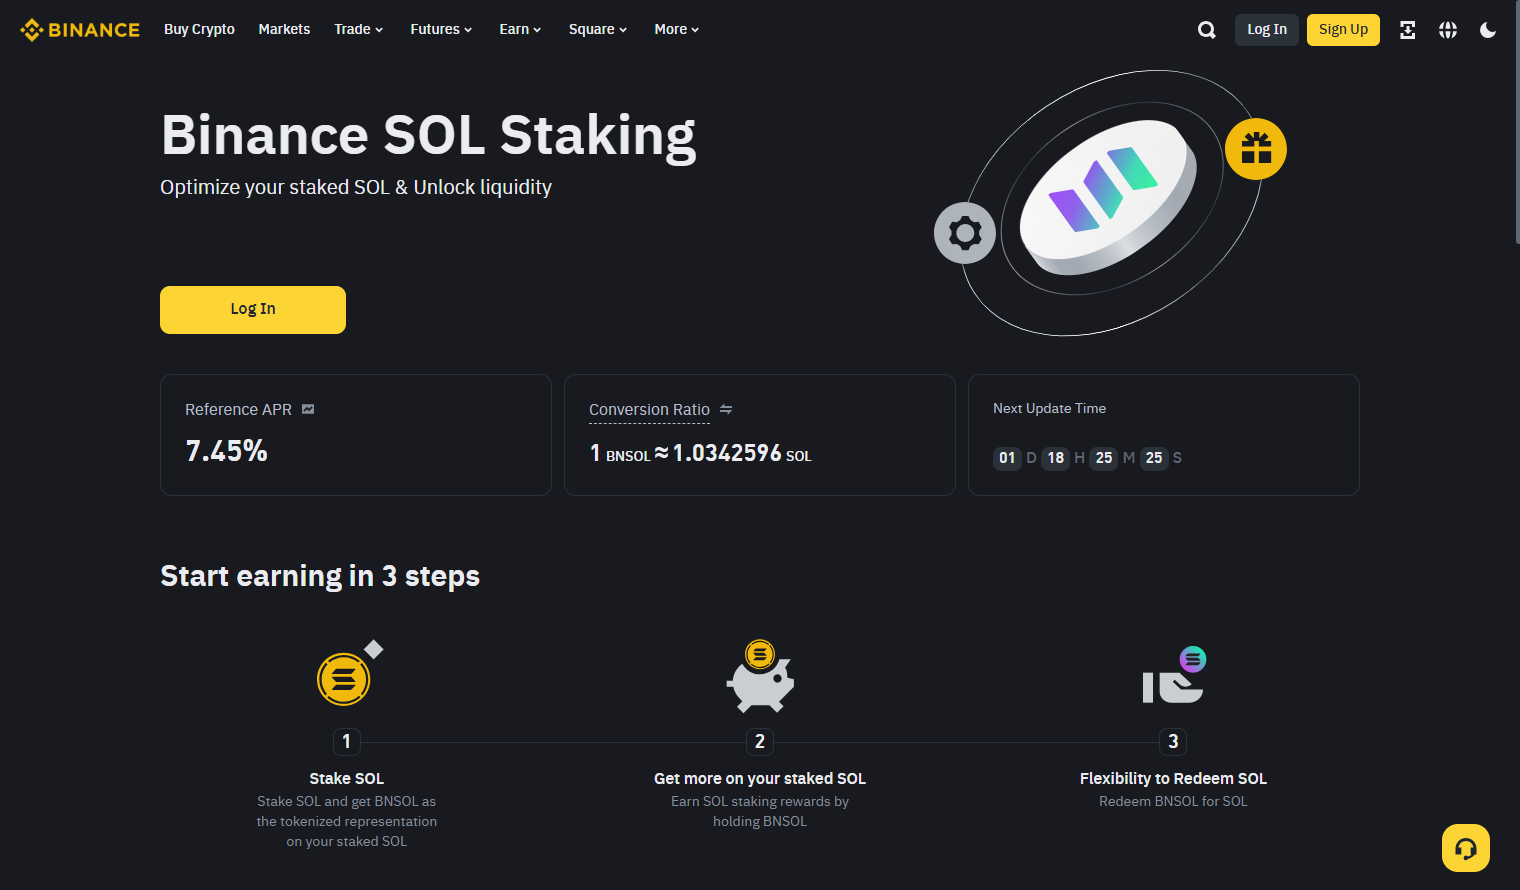This screenshot has height=890, width=1520.
Task: Click the Sign Up button
Action: pos(1343,30)
